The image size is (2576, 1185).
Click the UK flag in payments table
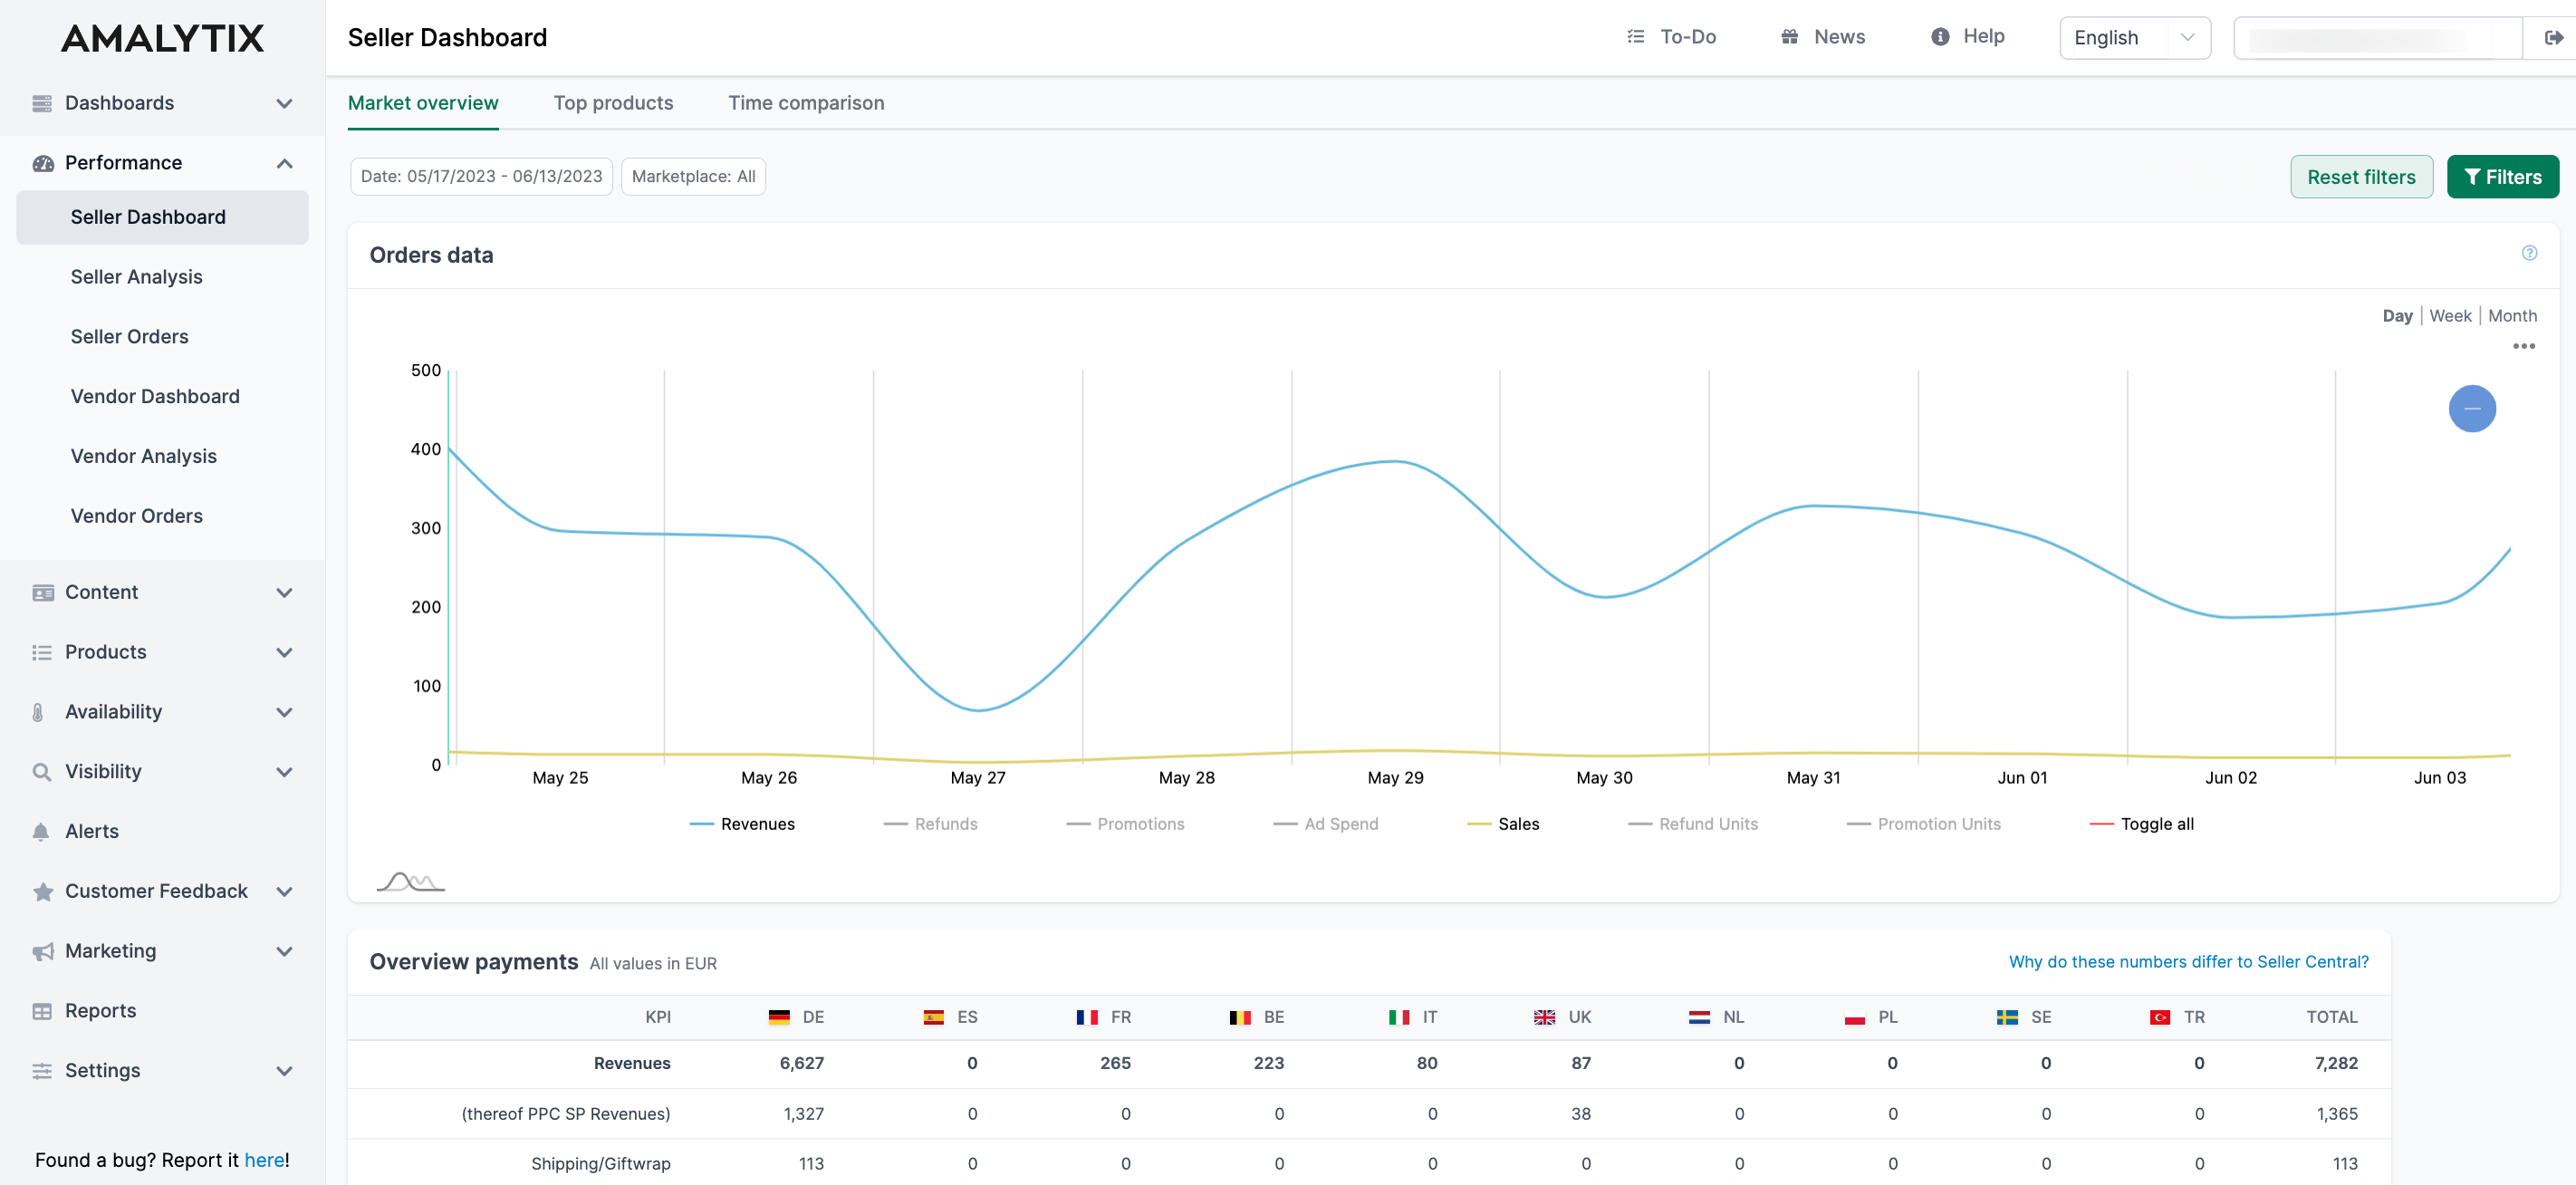(x=1545, y=1017)
